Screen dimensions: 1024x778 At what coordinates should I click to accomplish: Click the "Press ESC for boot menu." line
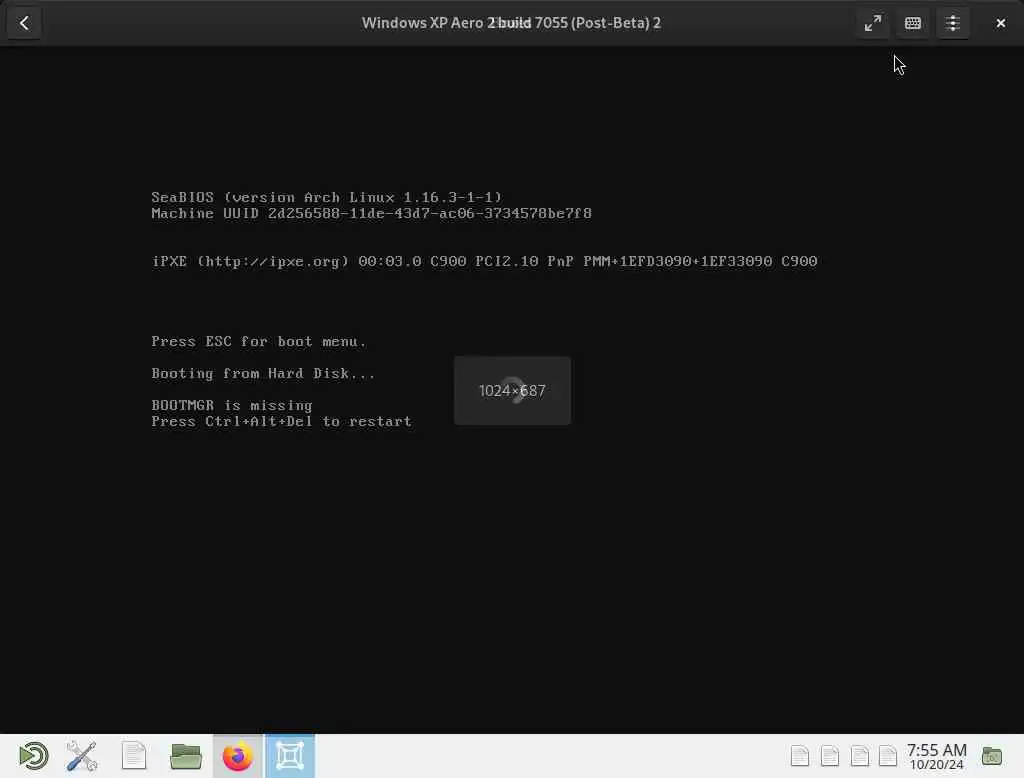pos(259,341)
